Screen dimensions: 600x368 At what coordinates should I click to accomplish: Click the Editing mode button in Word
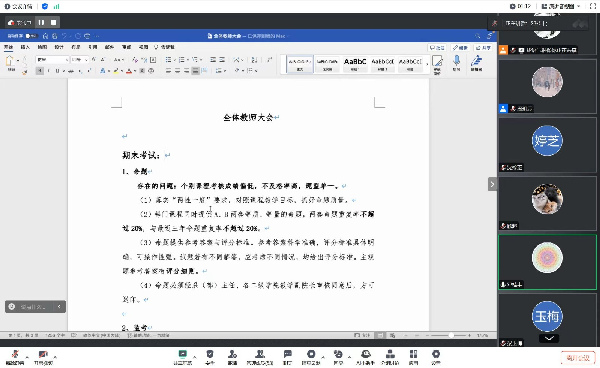[x=460, y=48]
